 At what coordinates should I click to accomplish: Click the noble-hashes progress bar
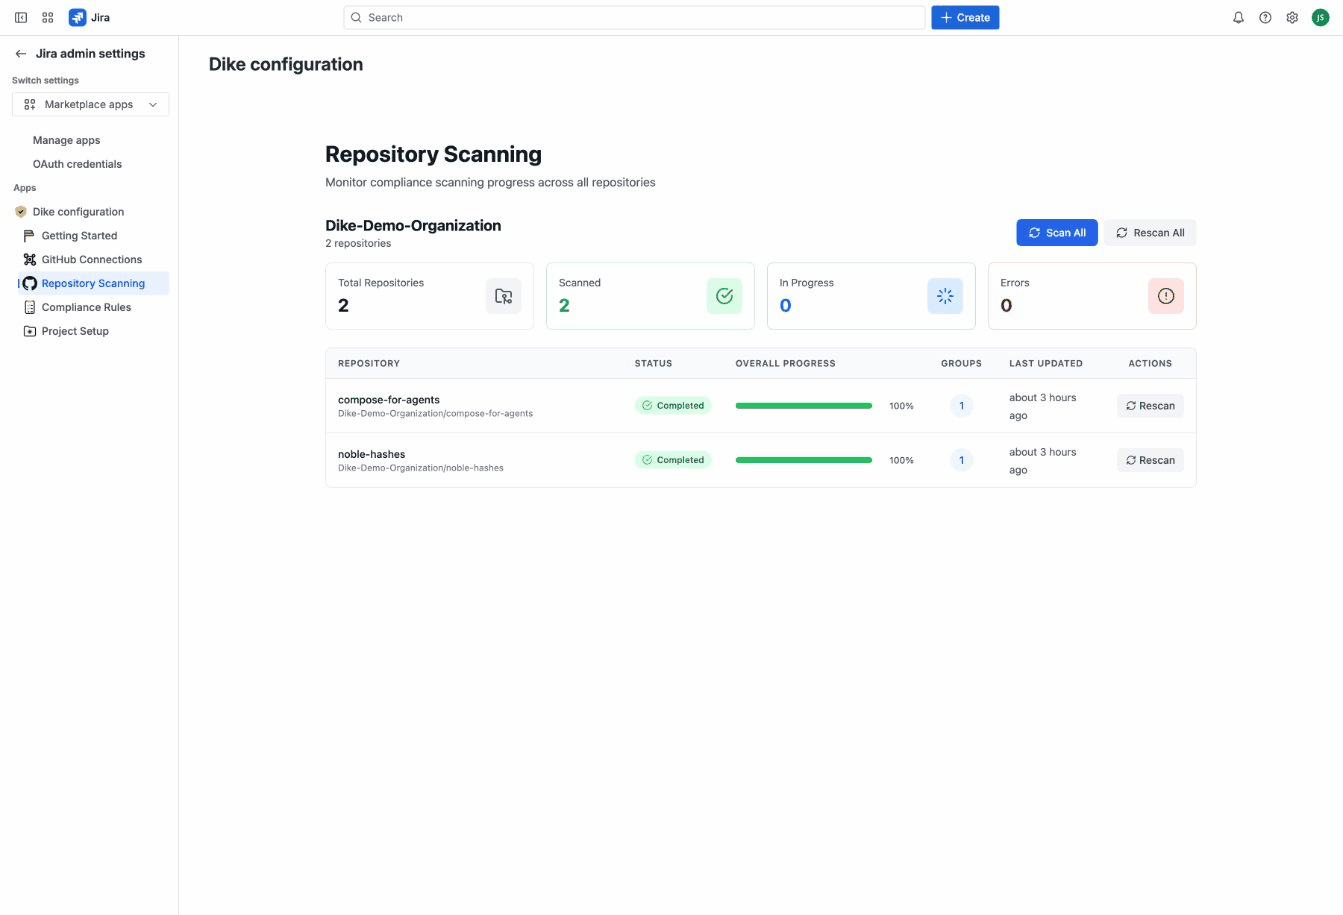tap(803, 460)
